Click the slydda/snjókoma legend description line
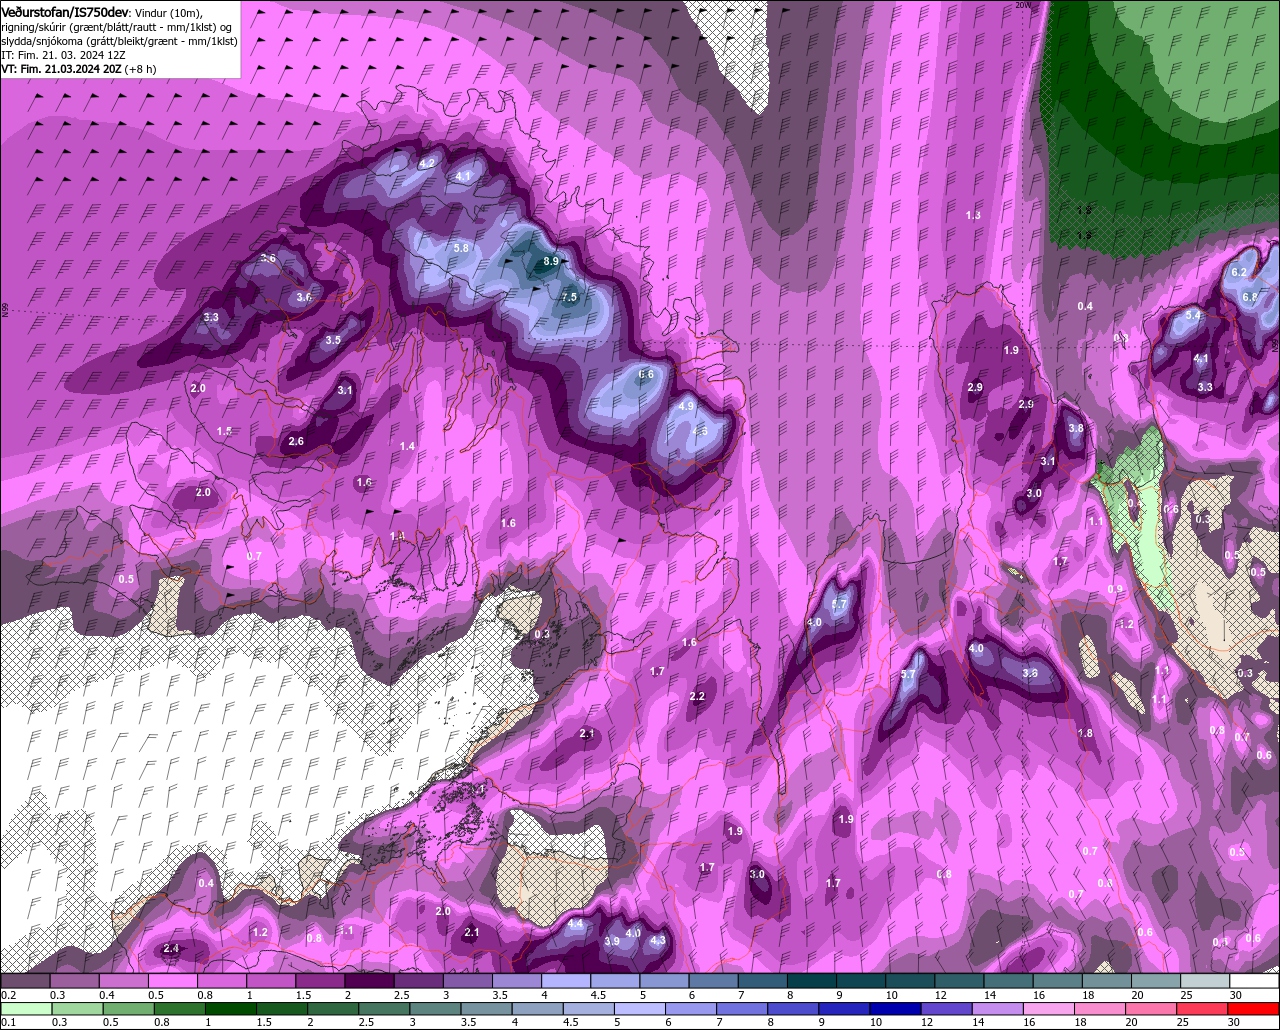Viewport: 1280px width, 1030px height. 119,40
